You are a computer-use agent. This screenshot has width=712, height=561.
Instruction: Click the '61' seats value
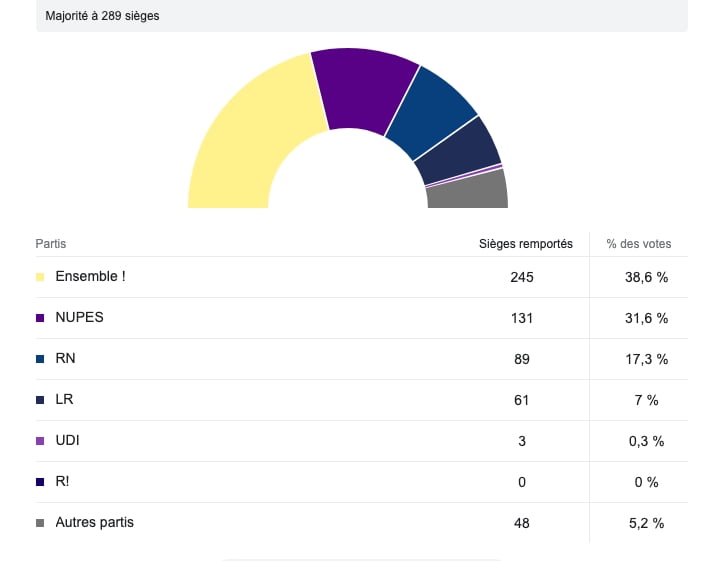pyautogui.click(x=522, y=400)
